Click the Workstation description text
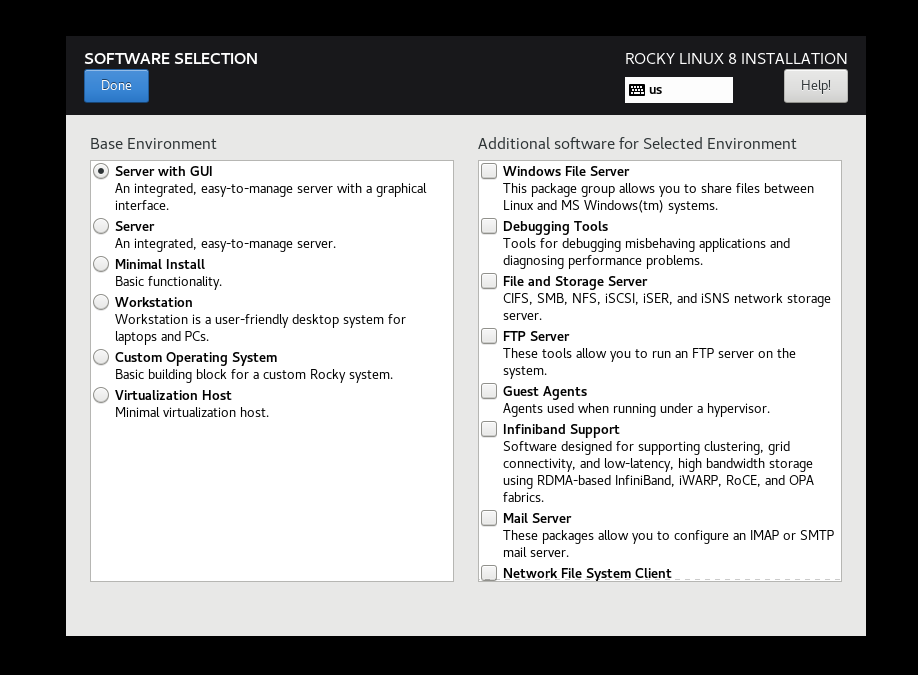Screen dimensions: 918x675 click(x=260, y=328)
